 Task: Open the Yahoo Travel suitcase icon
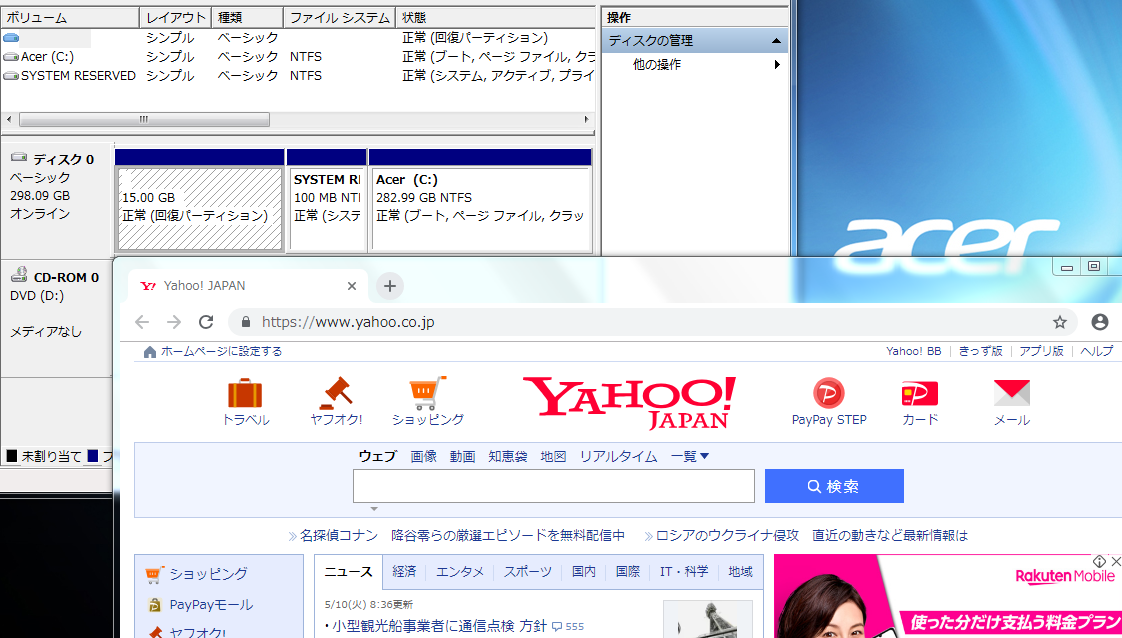tap(245, 393)
